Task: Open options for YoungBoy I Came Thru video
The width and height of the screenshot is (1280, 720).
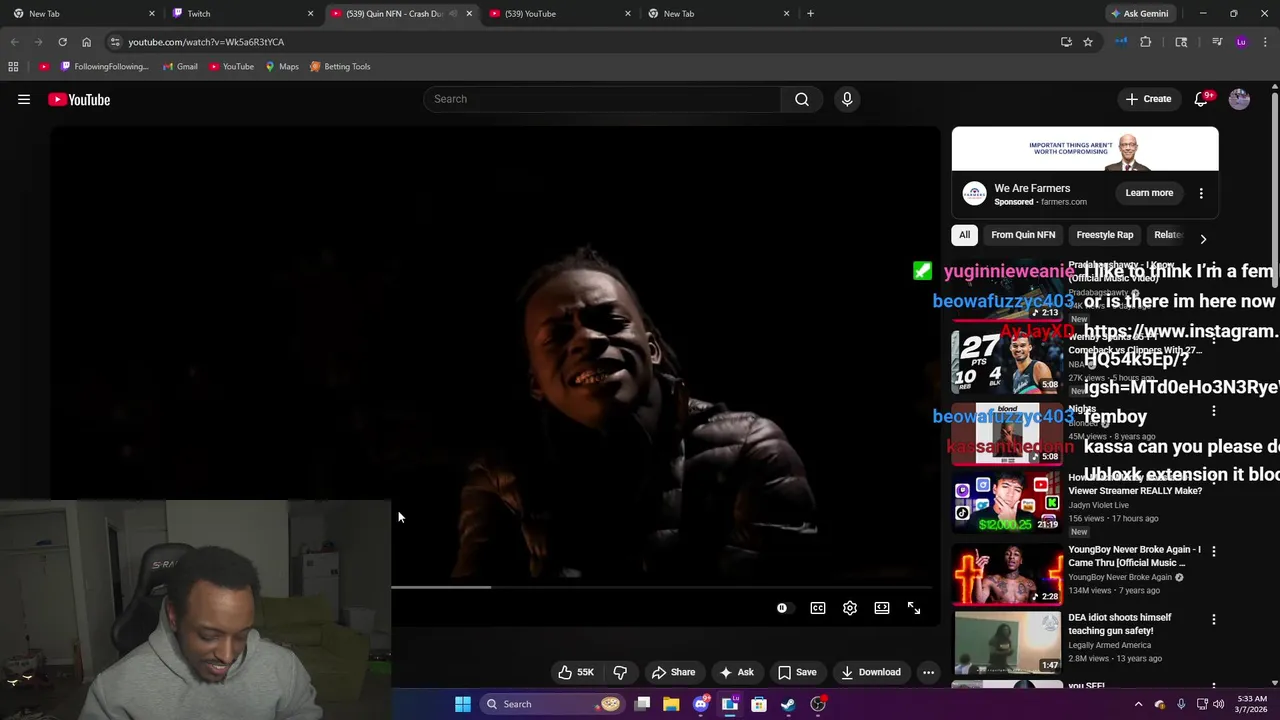Action: click(1214, 551)
